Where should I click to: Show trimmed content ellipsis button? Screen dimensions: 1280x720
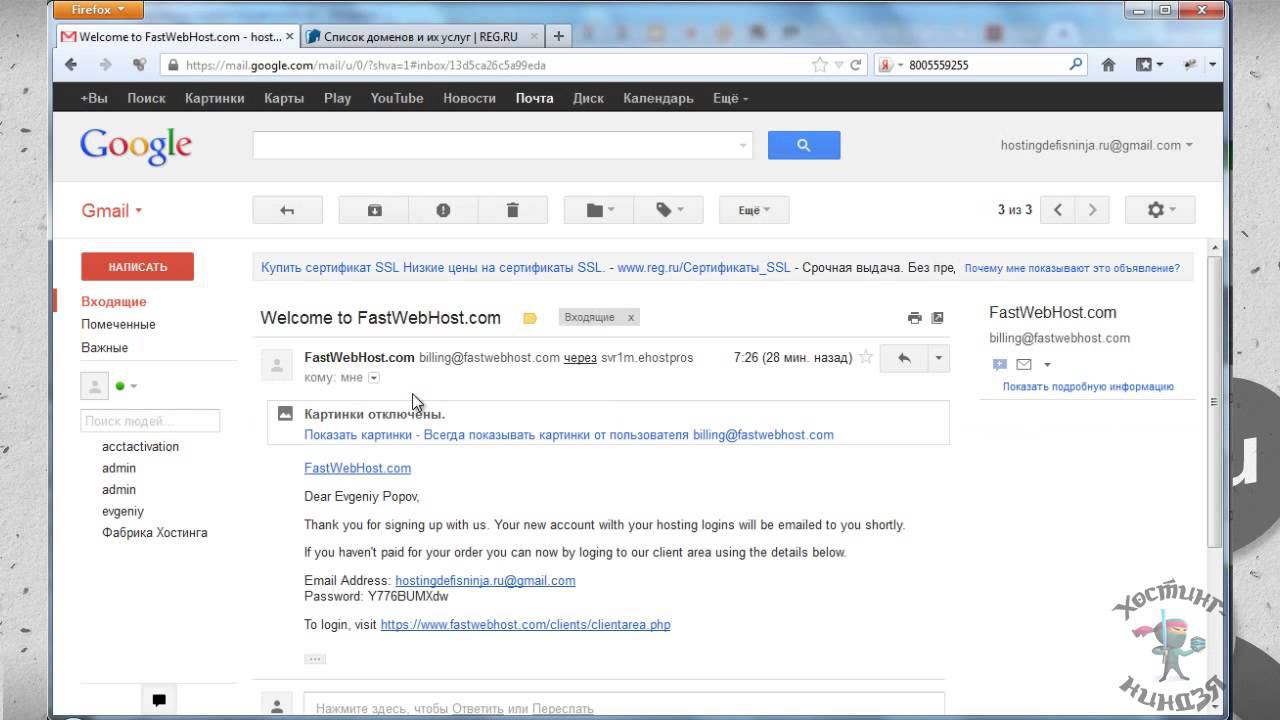click(315, 659)
